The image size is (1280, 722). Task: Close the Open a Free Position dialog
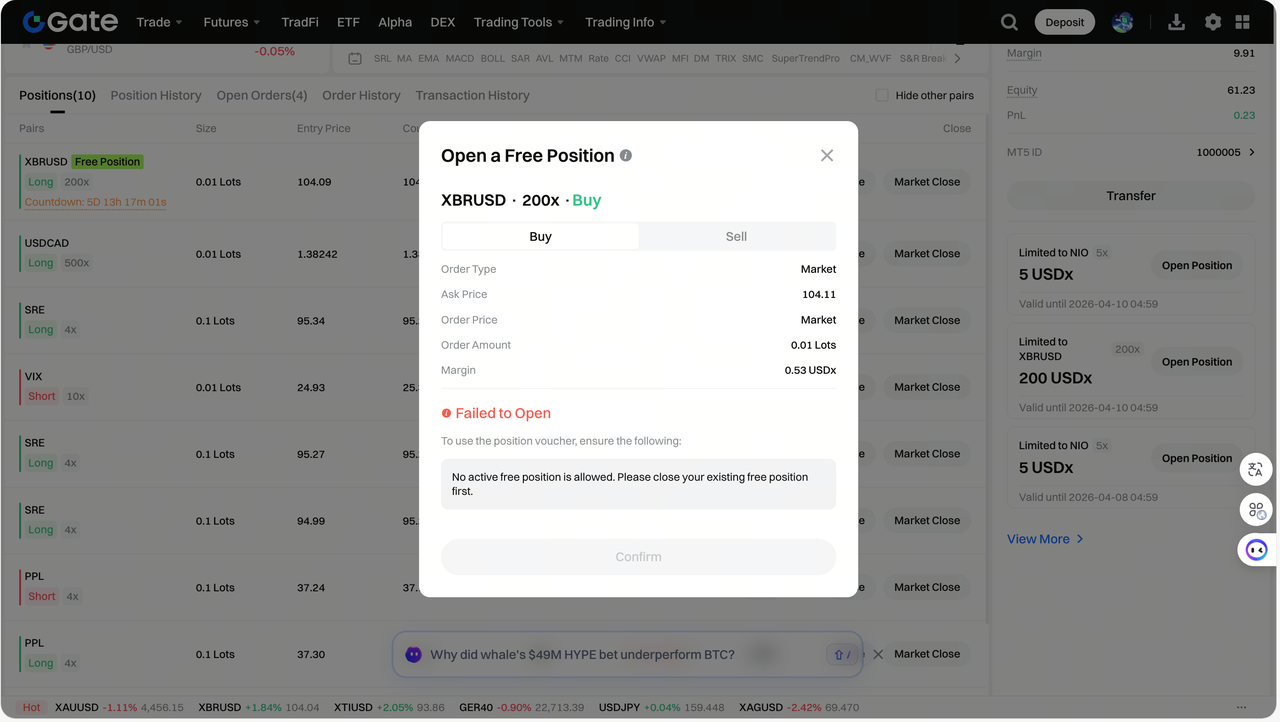tap(827, 155)
